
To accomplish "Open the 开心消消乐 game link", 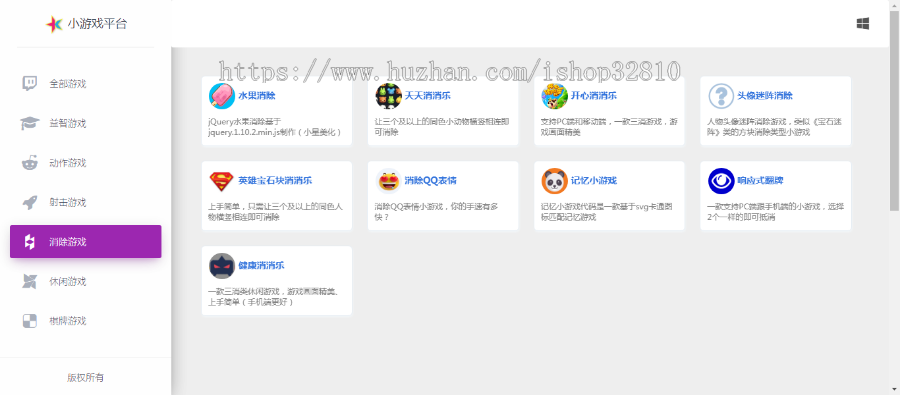I will coord(593,96).
